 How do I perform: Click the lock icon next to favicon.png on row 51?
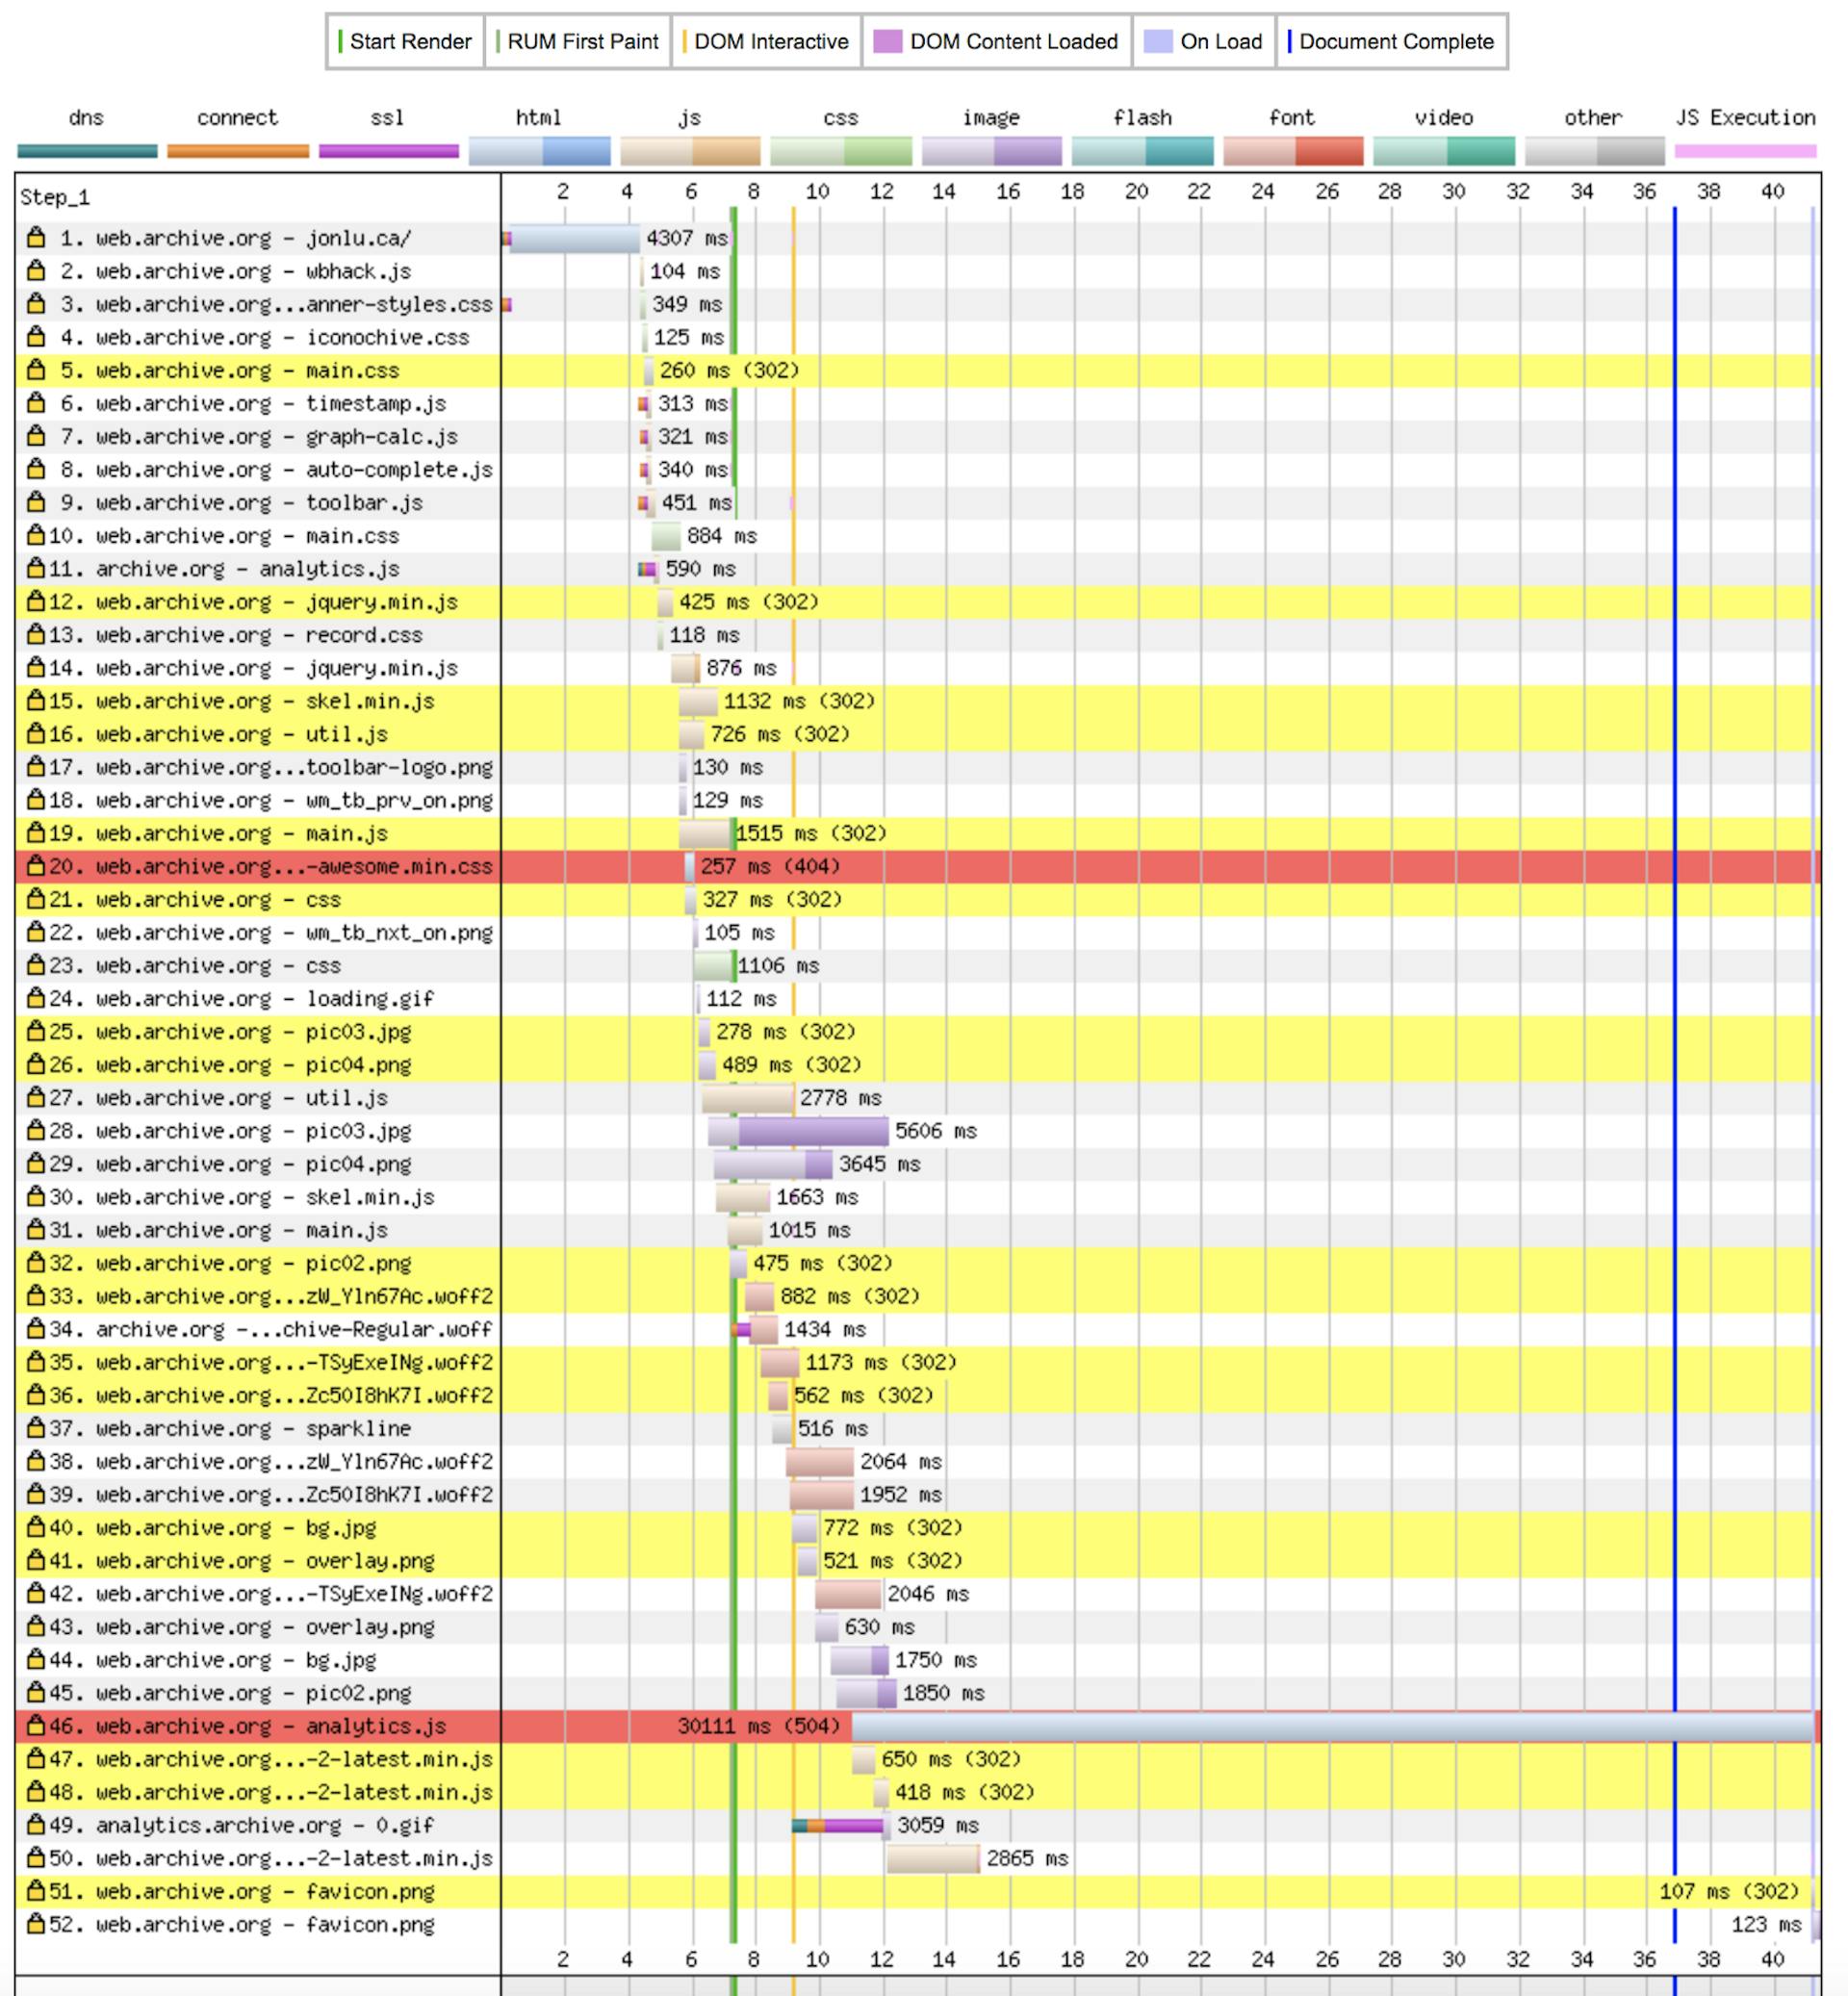[35, 1891]
